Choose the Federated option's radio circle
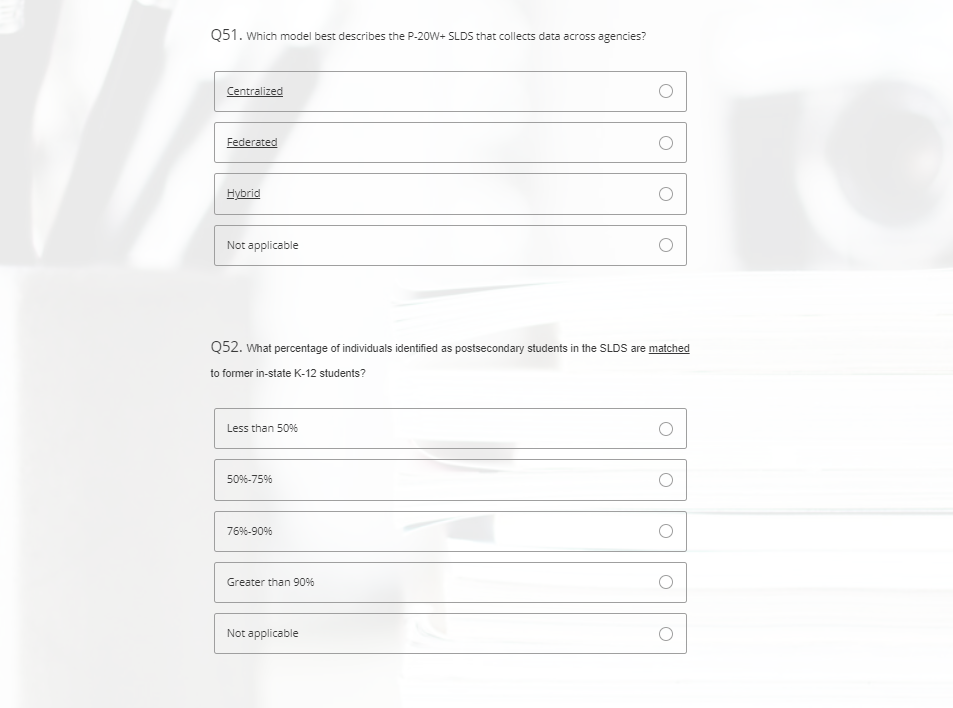Image resolution: width=953 pixels, height=708 pixels. click(x=666, y=143)
